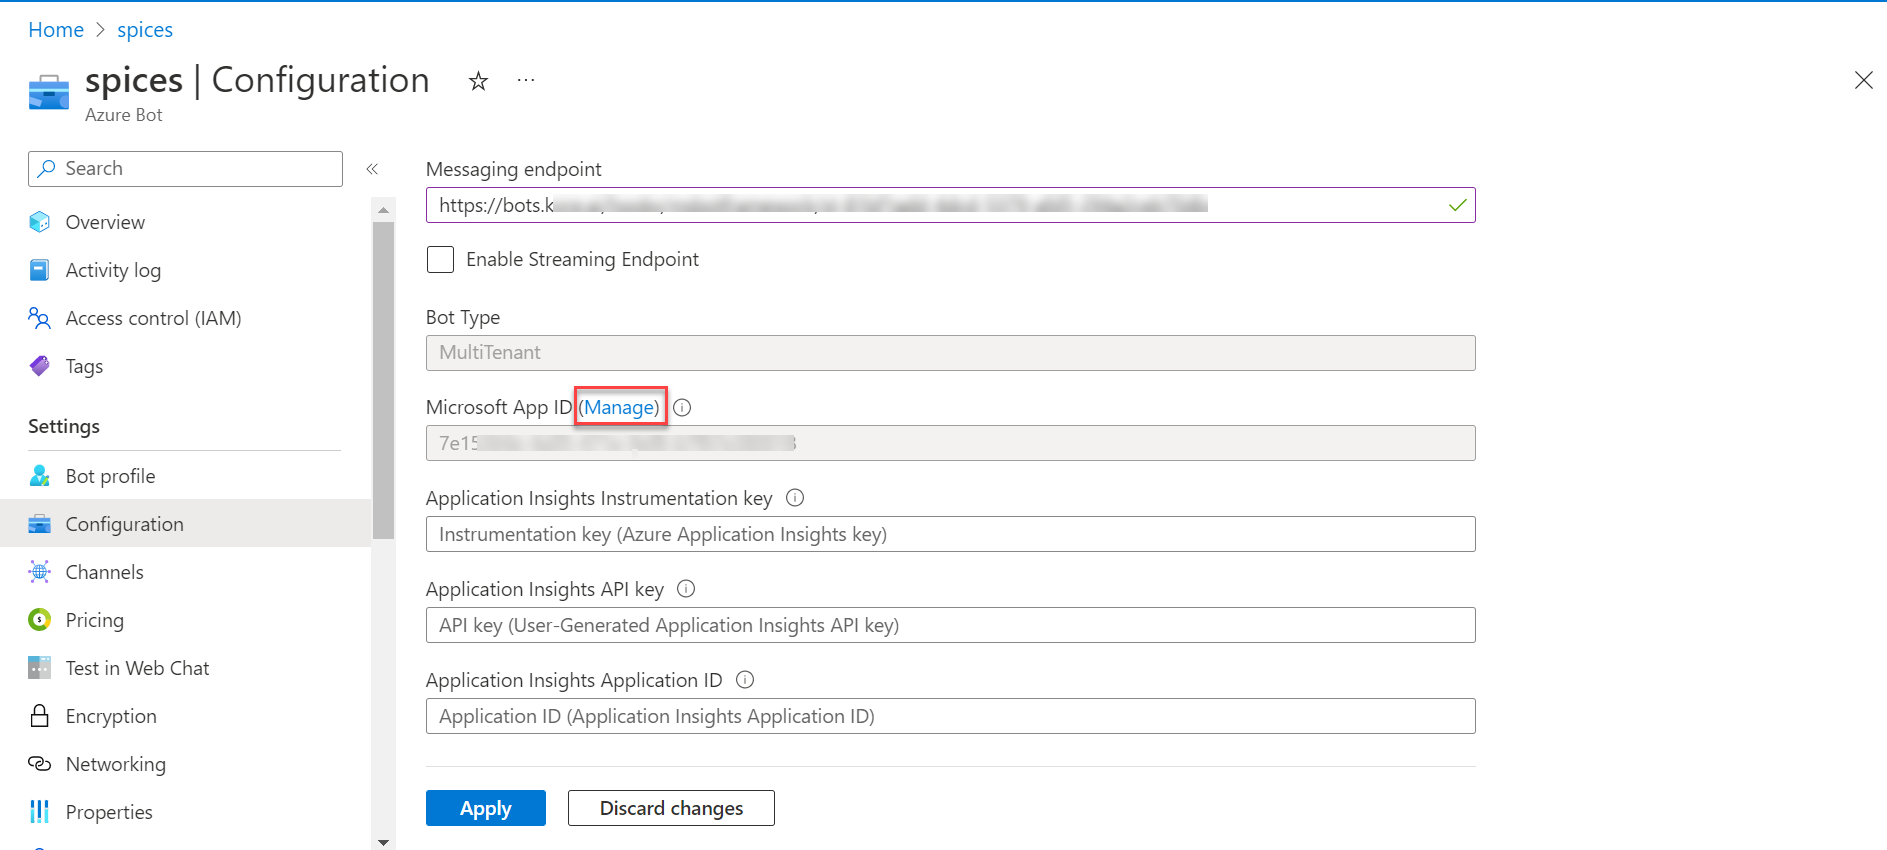Viewport: 1887px width, 850px height.
Task: Enable the Streaming Endpoint checkbox
Action: 440,260
